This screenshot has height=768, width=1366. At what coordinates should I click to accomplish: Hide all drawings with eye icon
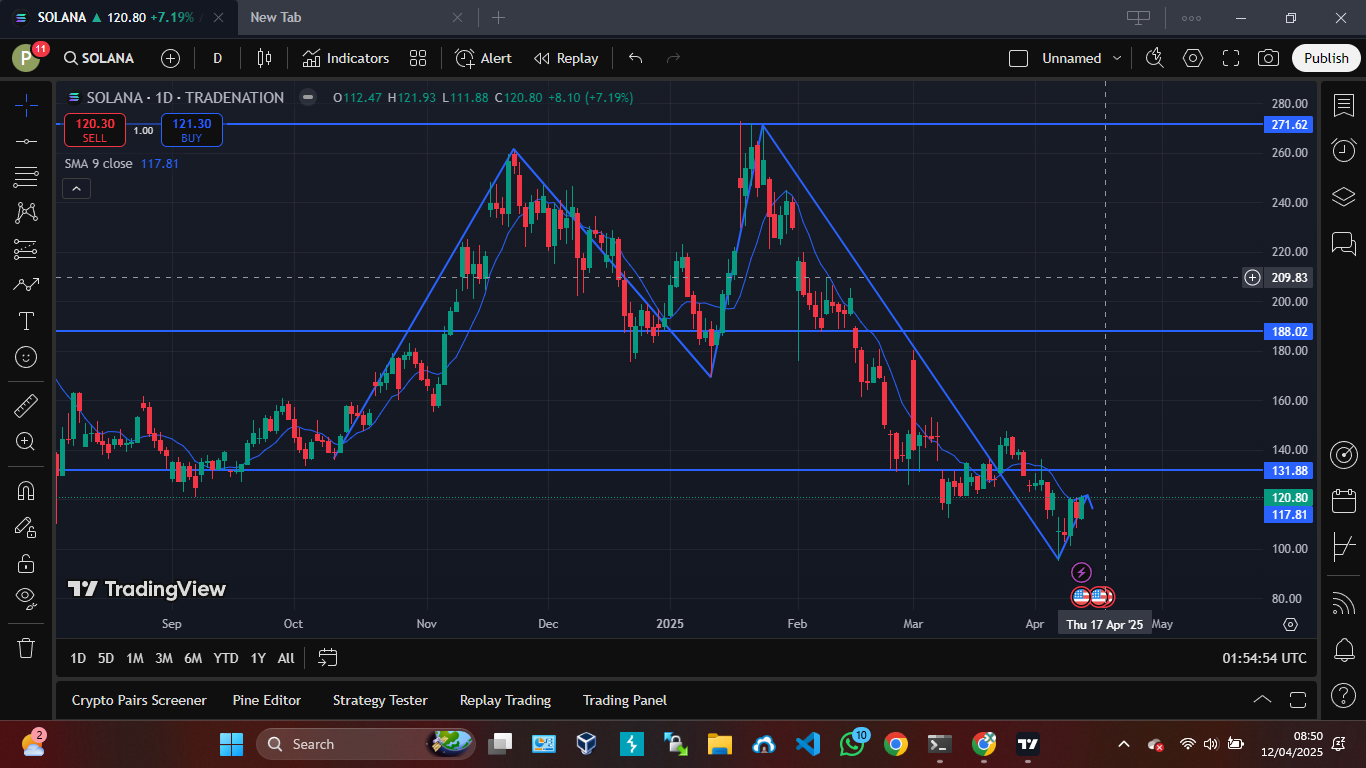point(27,599)
